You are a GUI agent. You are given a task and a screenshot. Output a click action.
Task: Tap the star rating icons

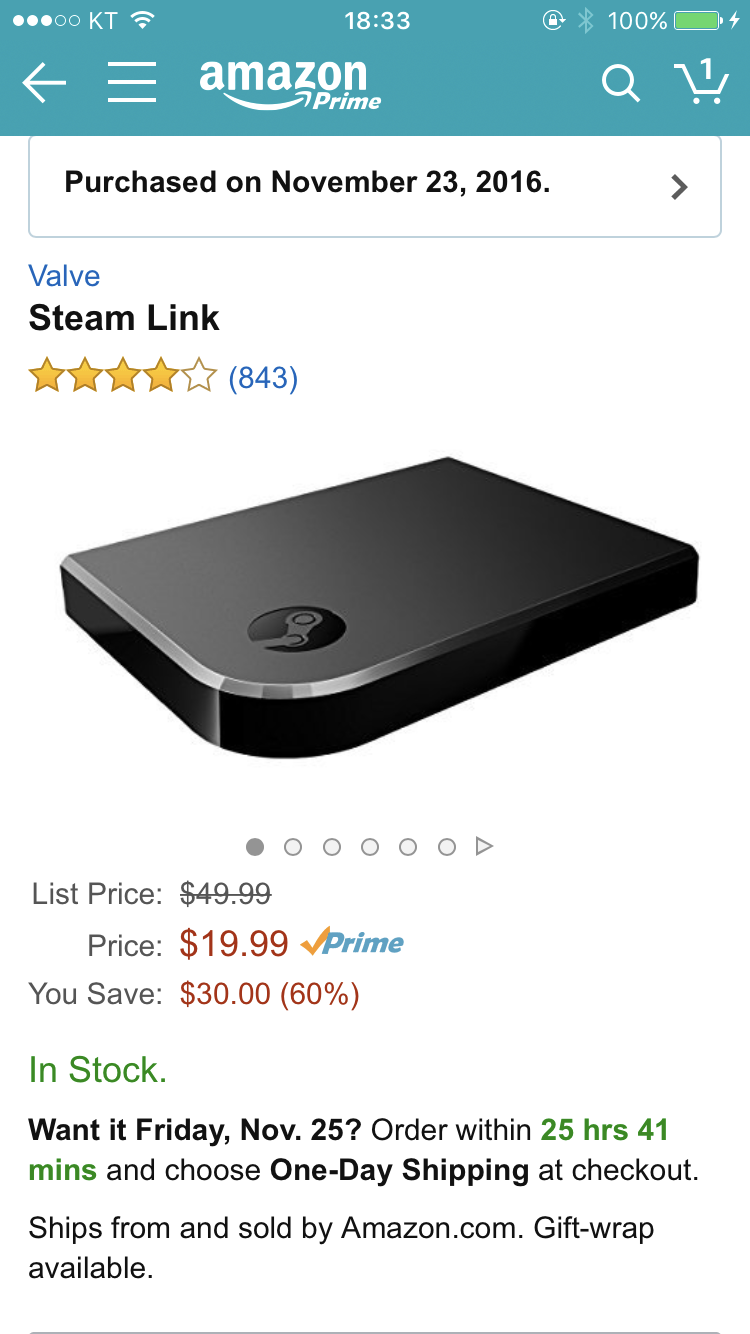pyautogui.click(x=122, y=377)
